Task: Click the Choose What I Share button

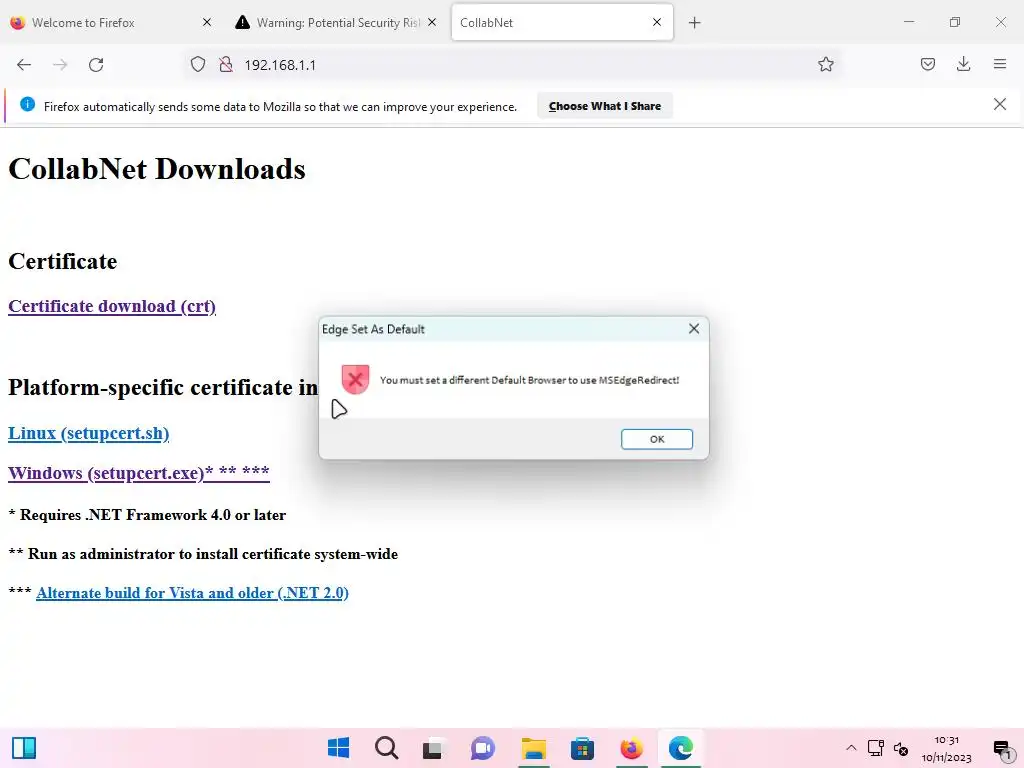Action: pyautogui.click(x=605, y=106)
